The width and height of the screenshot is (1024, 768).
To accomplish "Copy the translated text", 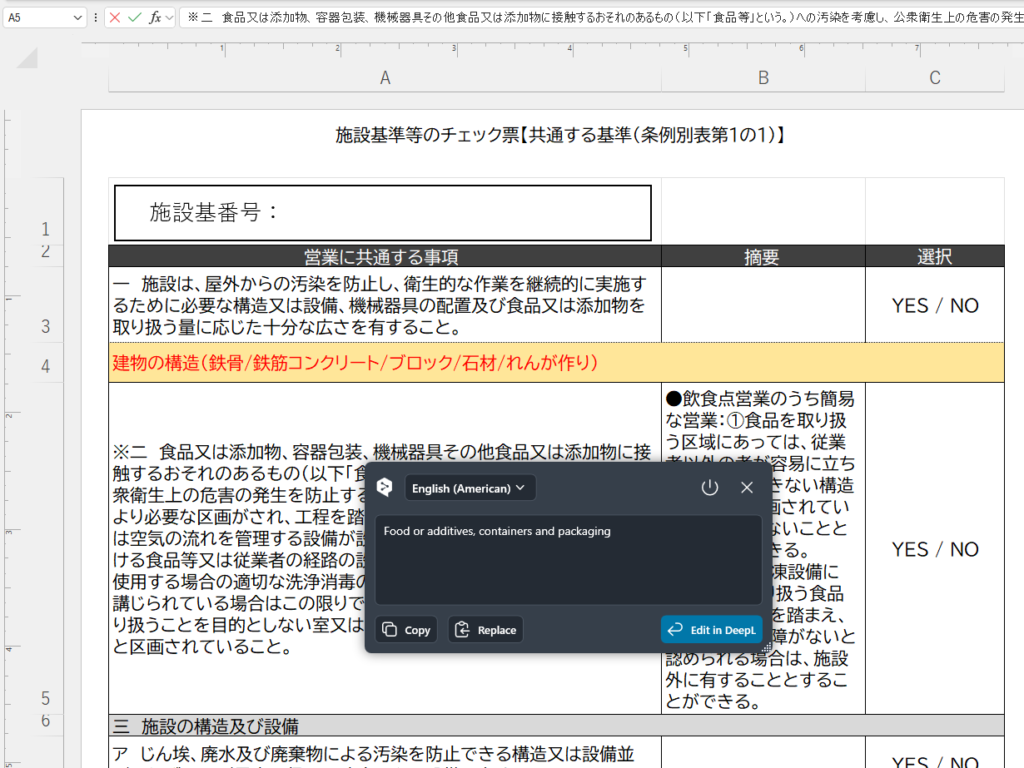I will tap(406, 630).
